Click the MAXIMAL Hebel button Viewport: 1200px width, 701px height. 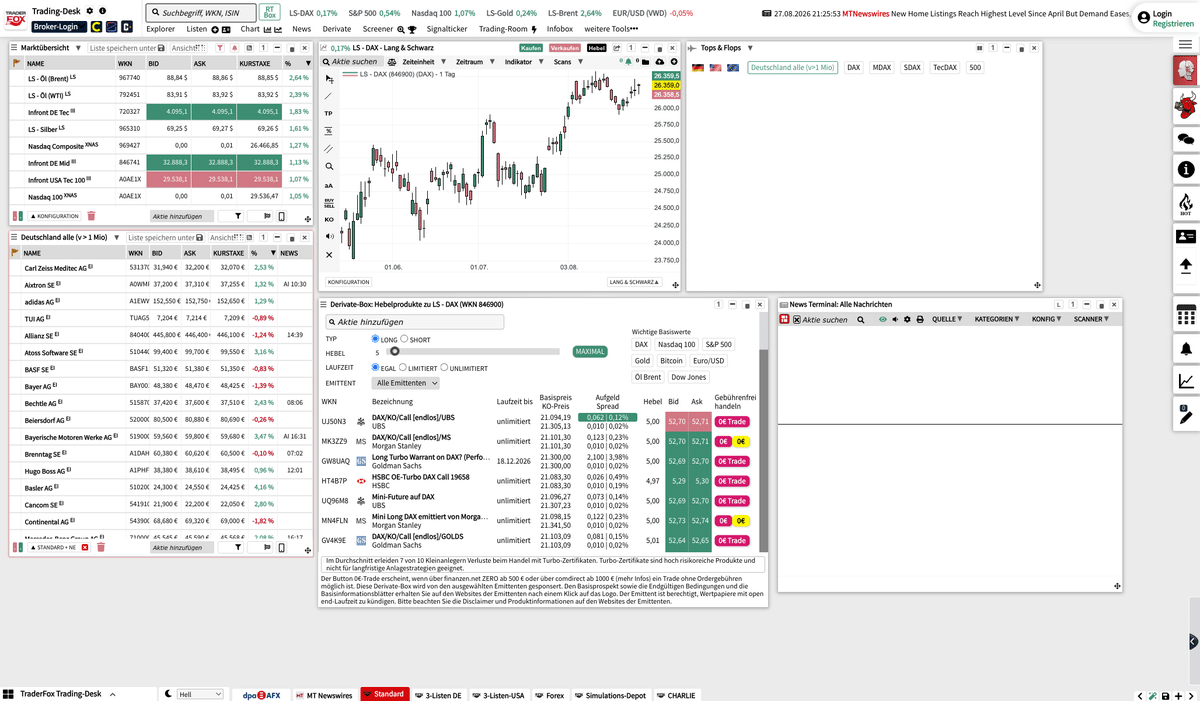(x=590, y=352)
